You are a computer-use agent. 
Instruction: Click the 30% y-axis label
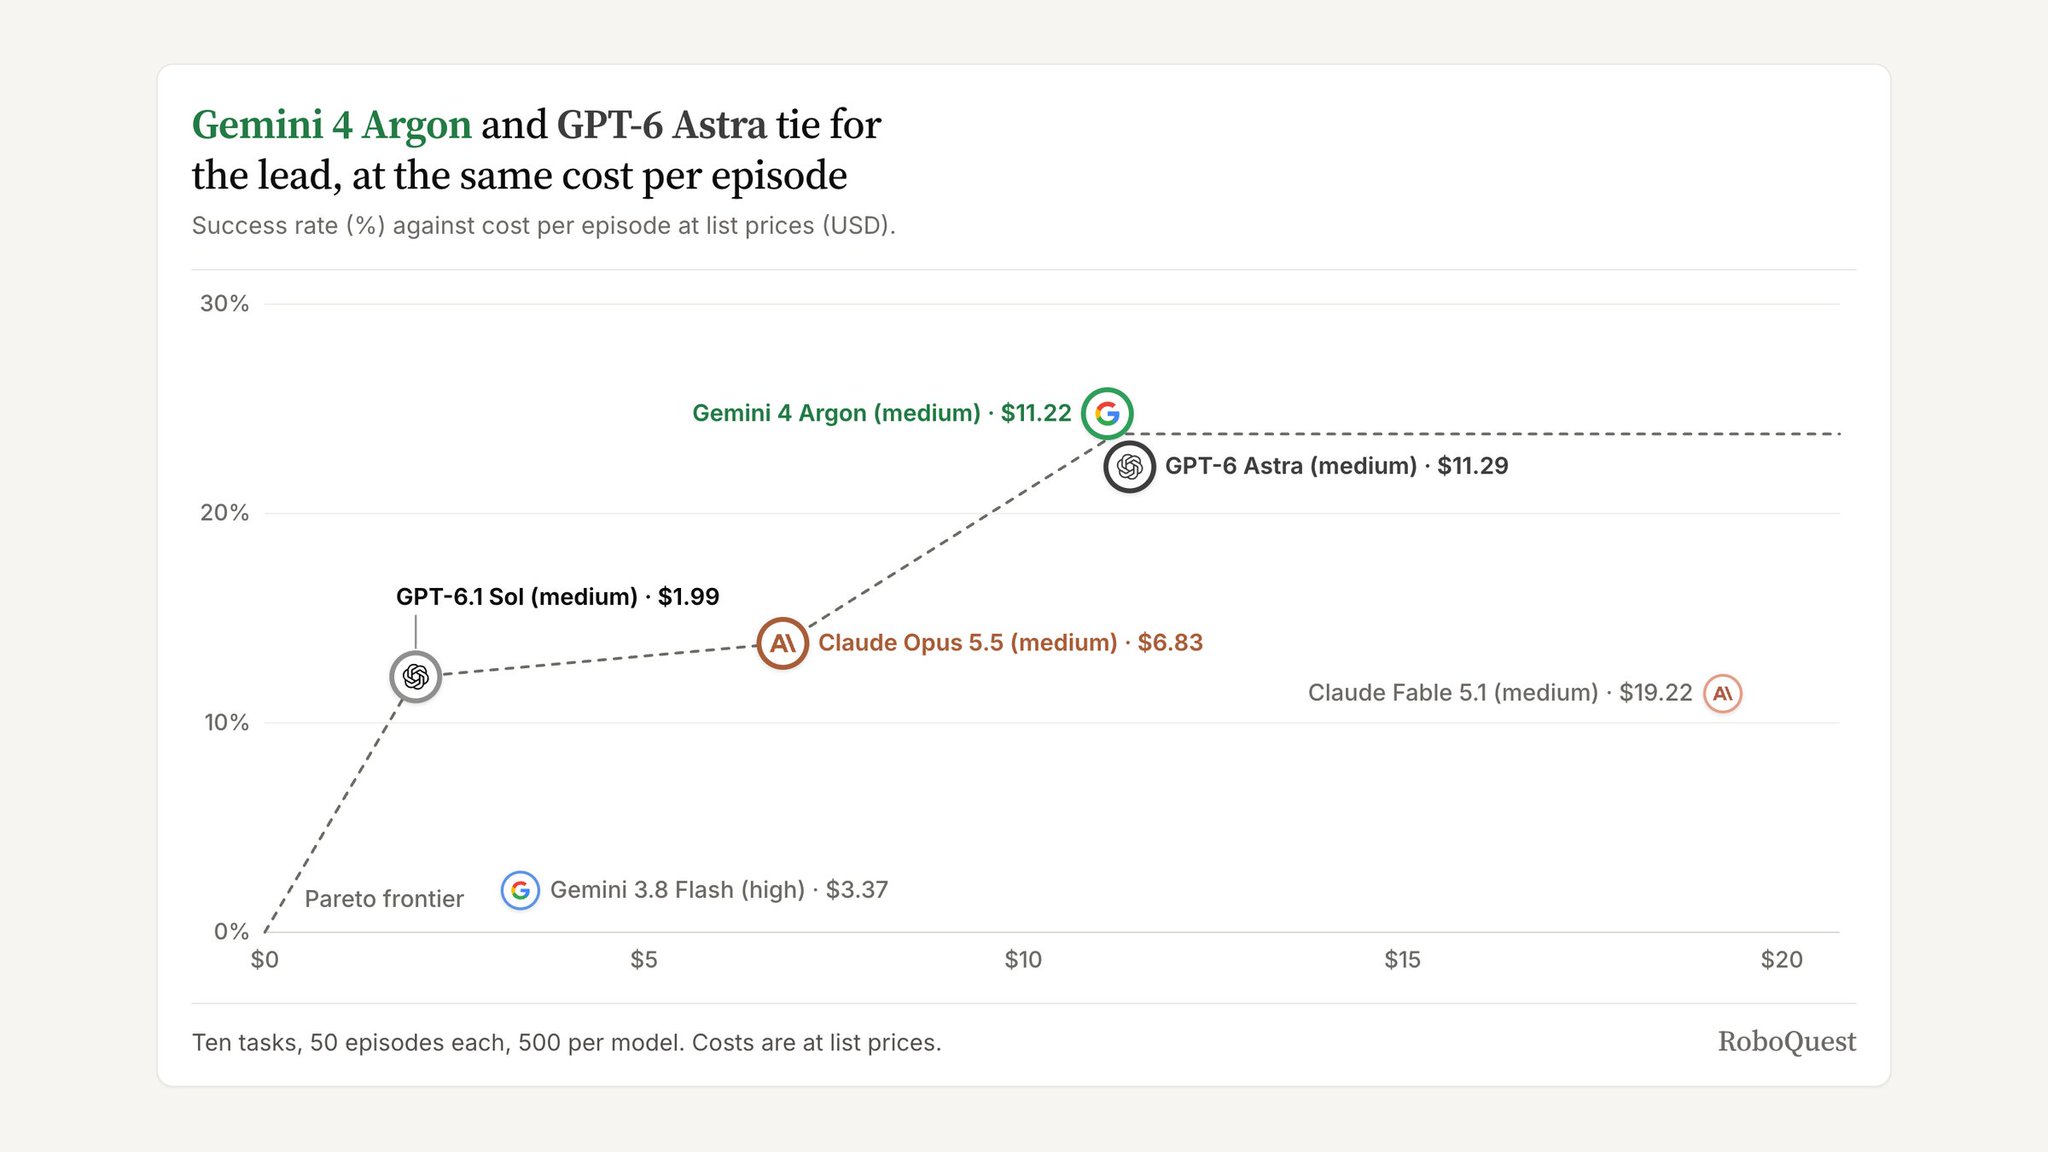click(x=225, y=304)
